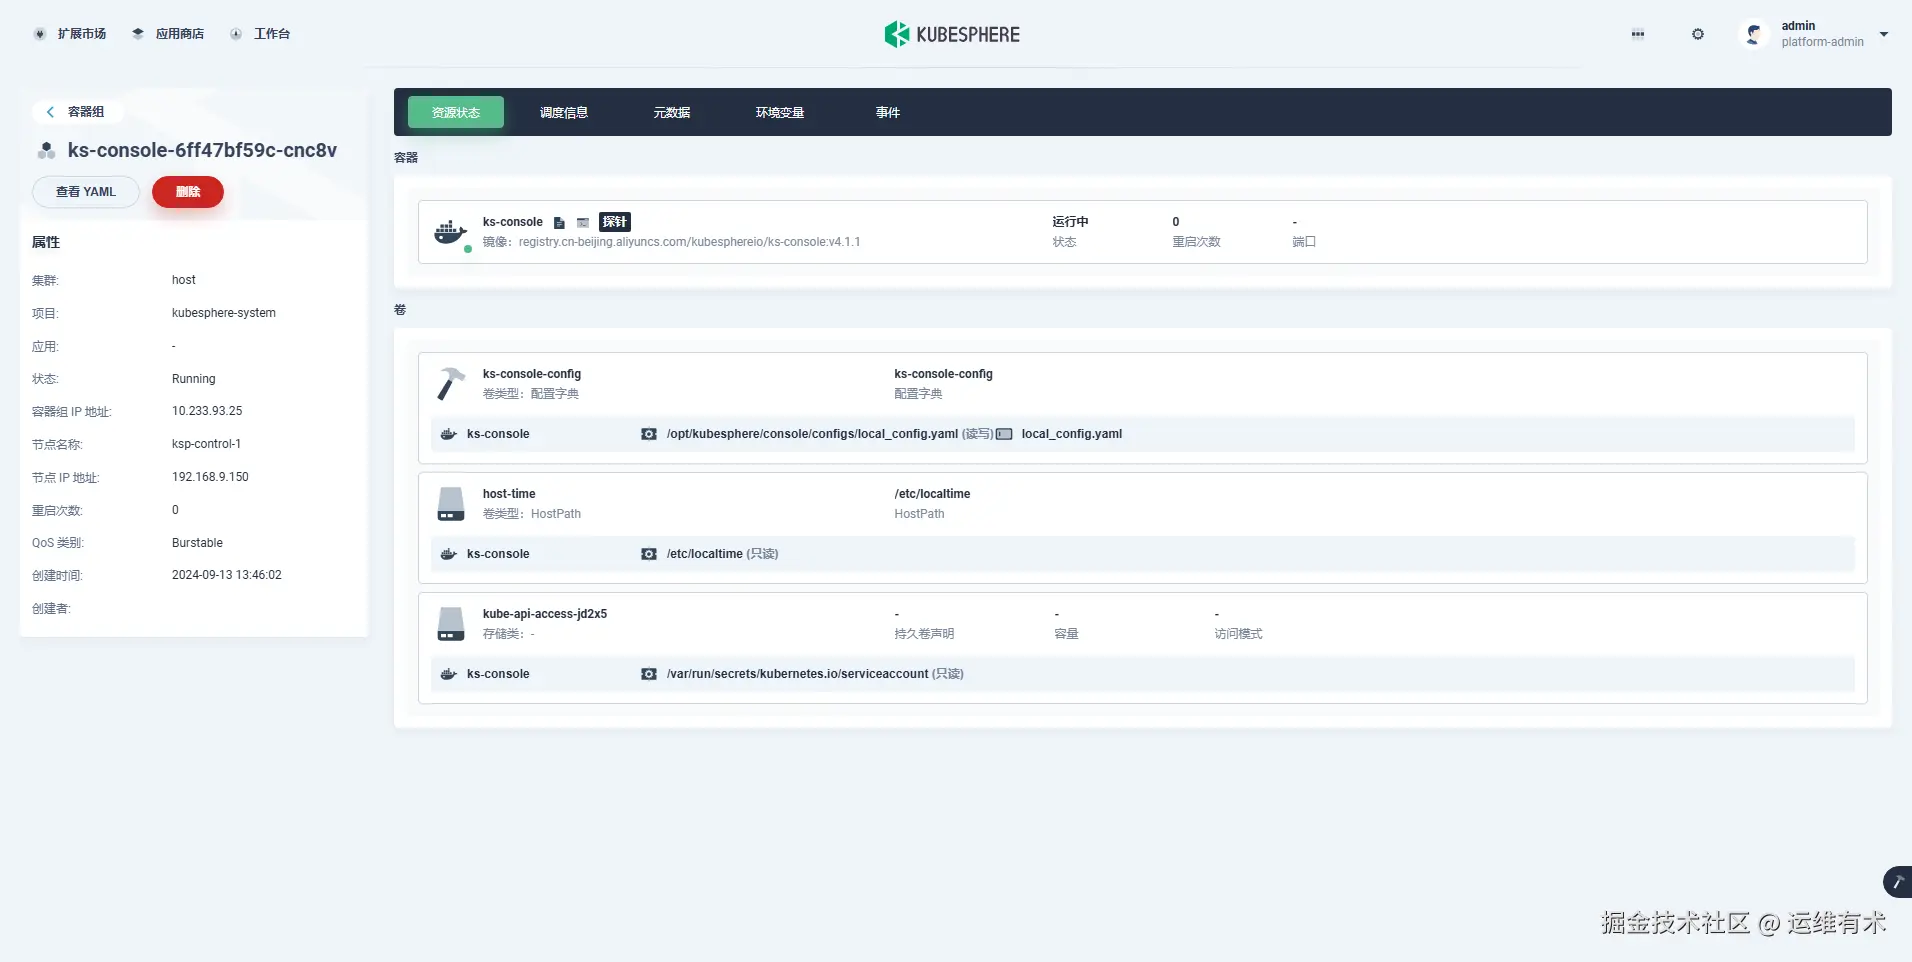The image size is (1912, 962).
Task: Click the pod title ks-console-6ff47bf59c-cnc8v
Action: coord(202,150)
